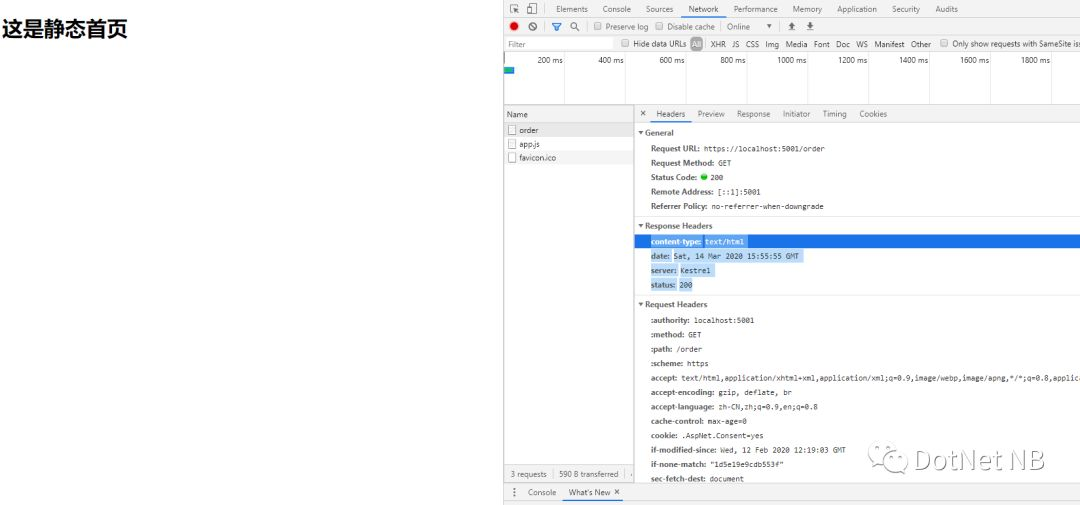Show the Cookies detail tab
The width and height of the screenshot is (1080, 505).
click(x=873, y=114)
